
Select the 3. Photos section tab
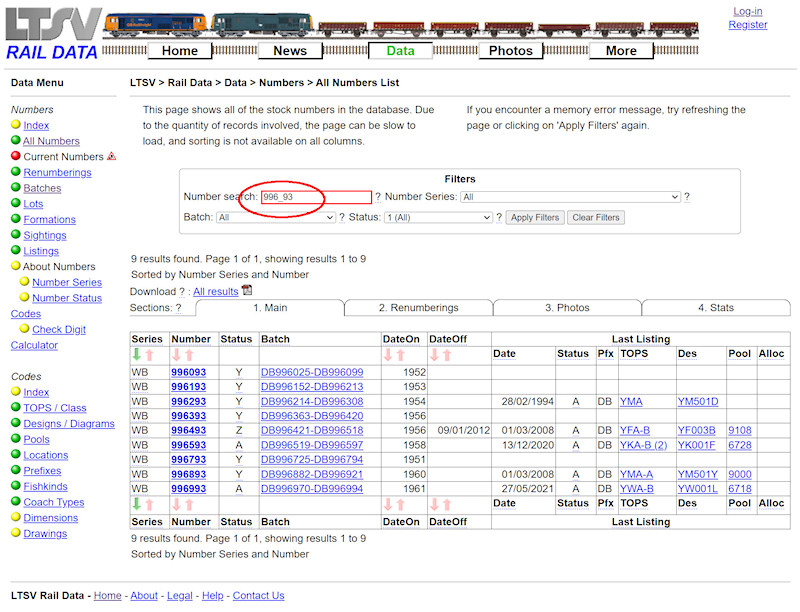(567, 308)
